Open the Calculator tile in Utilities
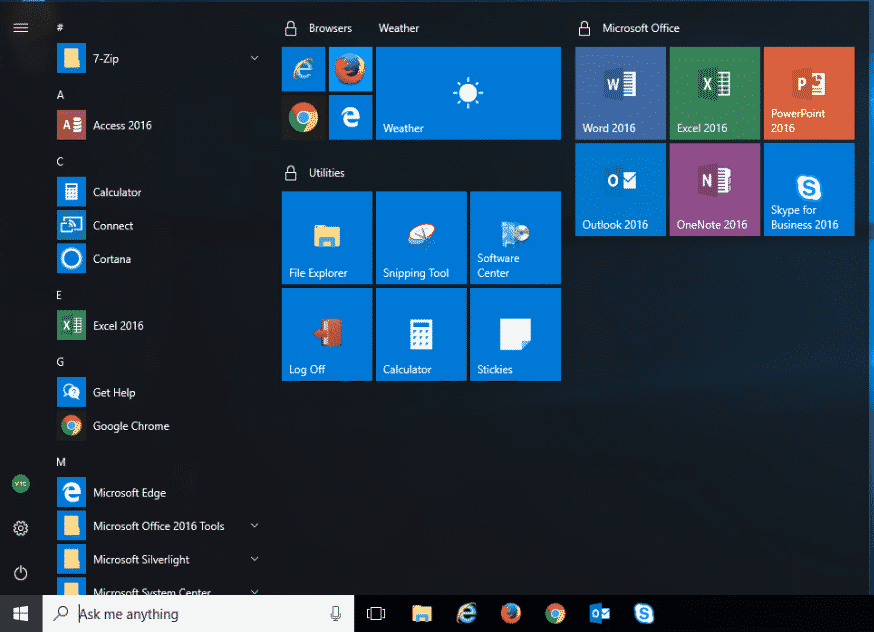This screenshot has height=632, width=874. [421, 334]
